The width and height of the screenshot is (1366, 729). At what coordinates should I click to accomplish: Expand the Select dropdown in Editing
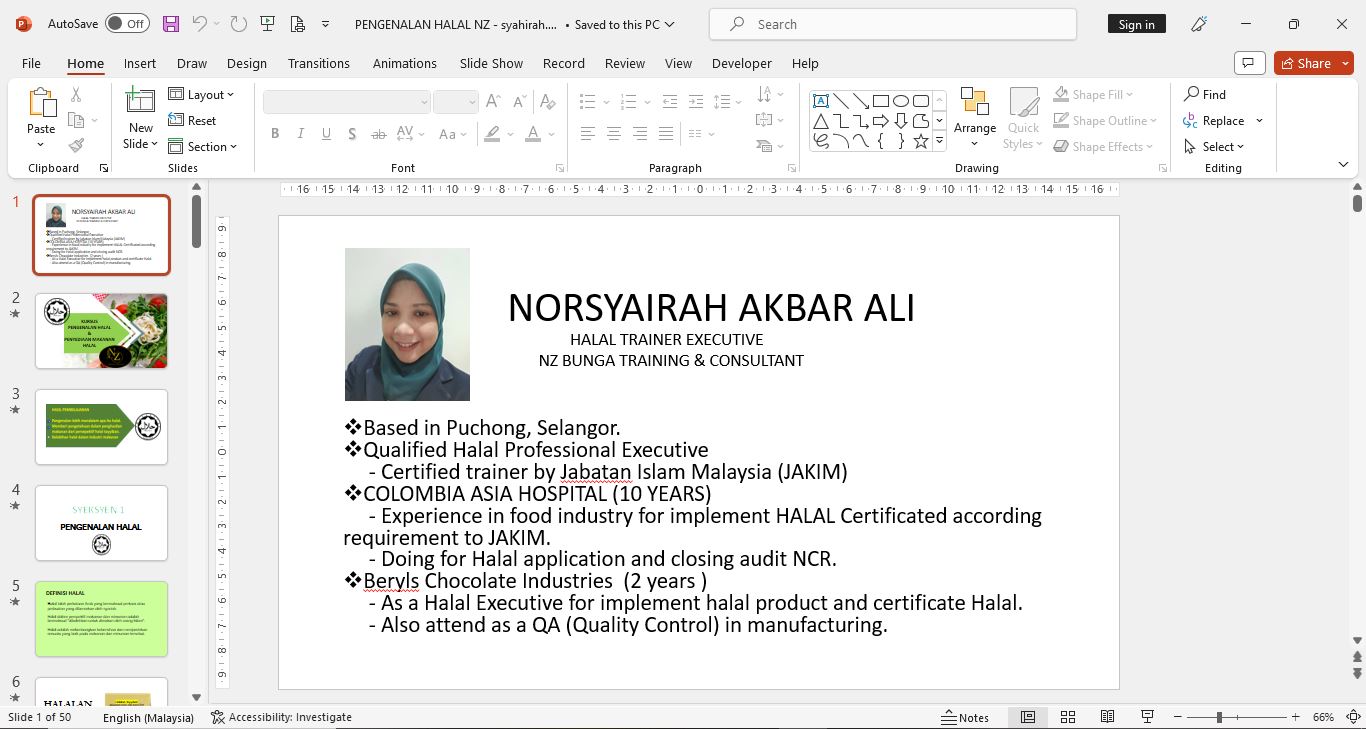(x=1214, y=146)
